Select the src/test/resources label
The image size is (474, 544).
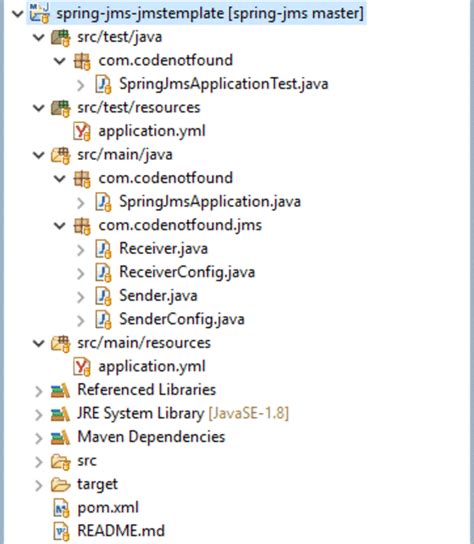click(x=139, y=108)
